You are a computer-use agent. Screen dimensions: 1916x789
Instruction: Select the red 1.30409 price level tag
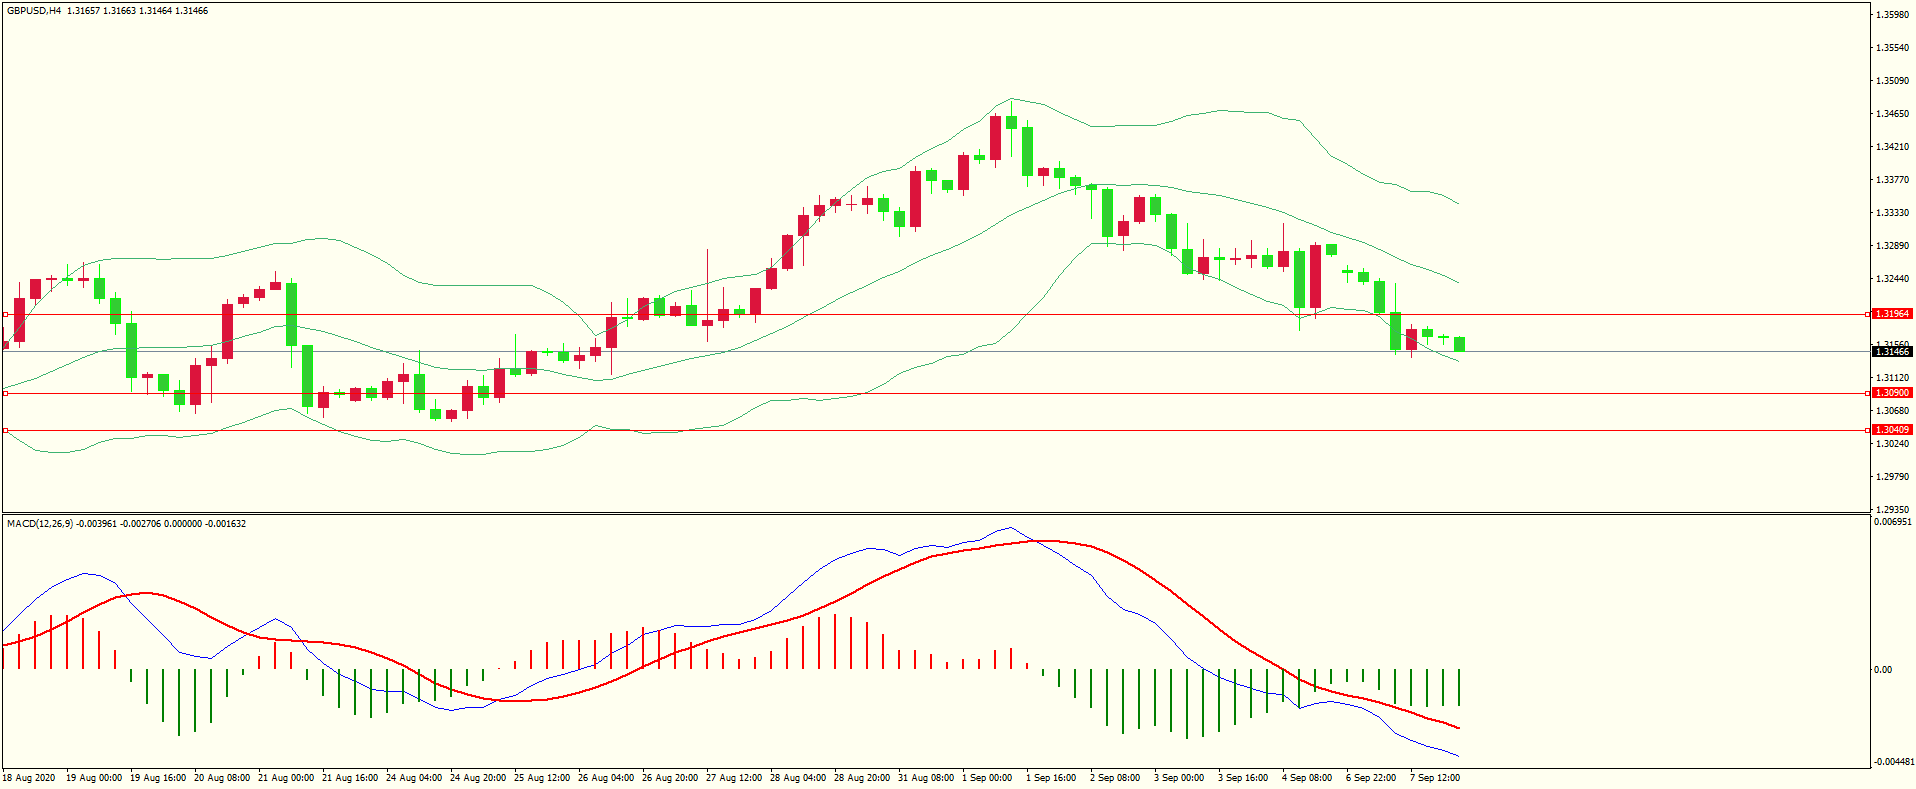[x=1892, y=430]
